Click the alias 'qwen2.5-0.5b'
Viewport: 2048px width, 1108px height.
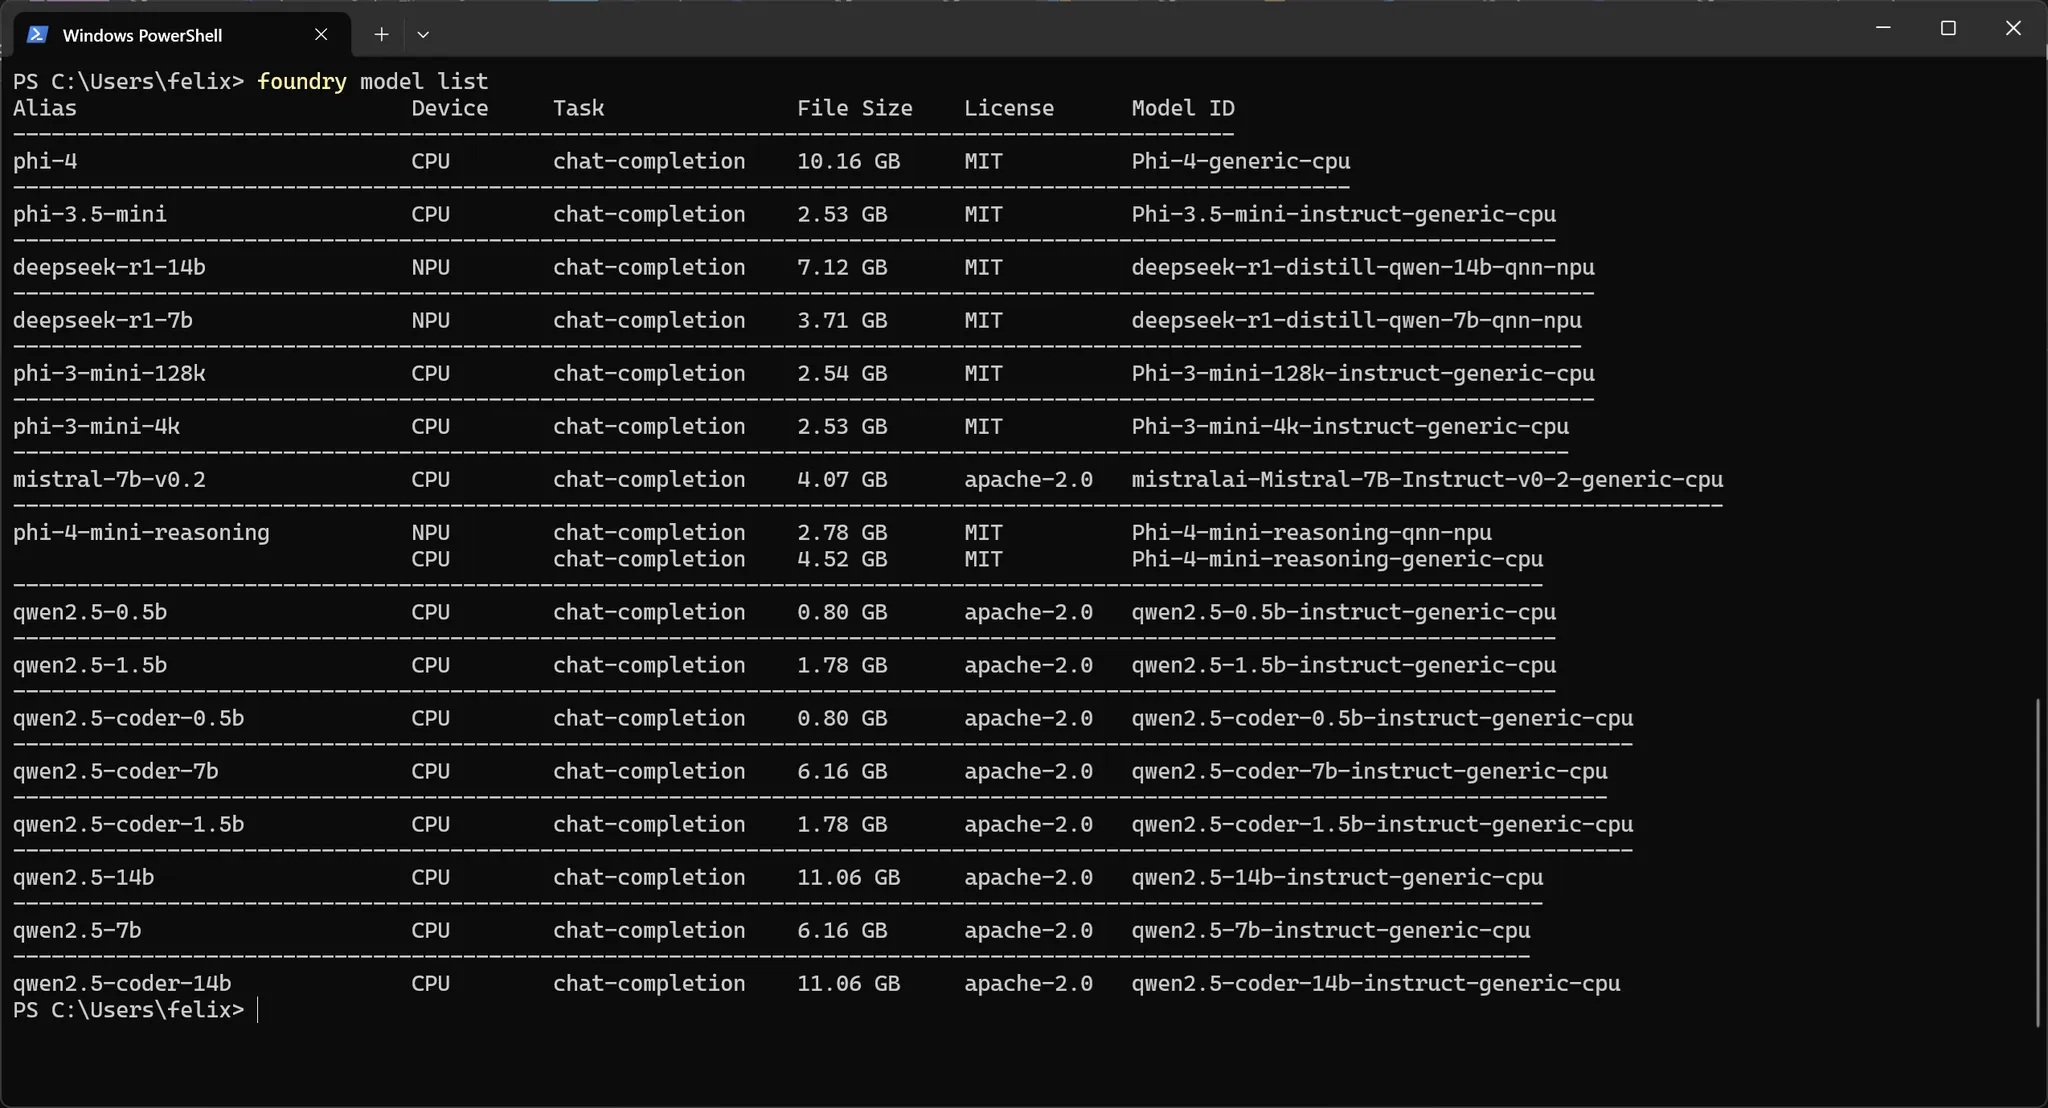click(90, 612)
